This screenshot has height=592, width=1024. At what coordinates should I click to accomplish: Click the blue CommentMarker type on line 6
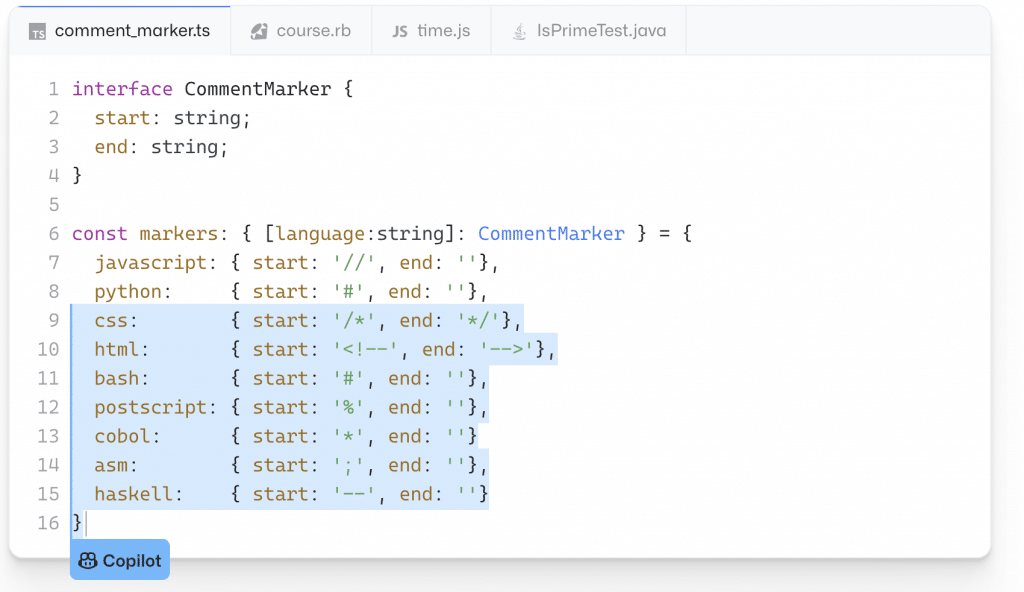click(551, 234)
